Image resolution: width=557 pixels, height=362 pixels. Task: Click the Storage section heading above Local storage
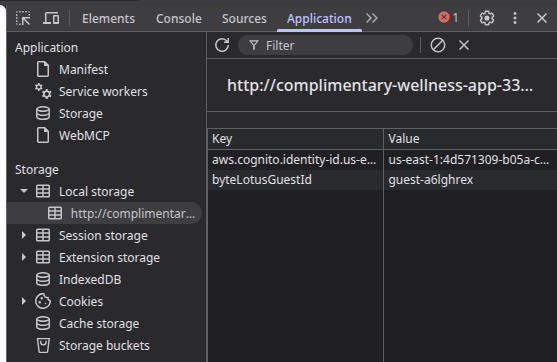point(37,170)
